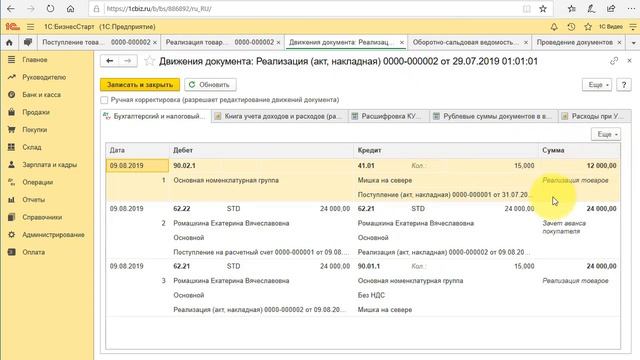This screenshot has height=360, width=640.
Task: Open the Операции section
Action: click(38, 182)
